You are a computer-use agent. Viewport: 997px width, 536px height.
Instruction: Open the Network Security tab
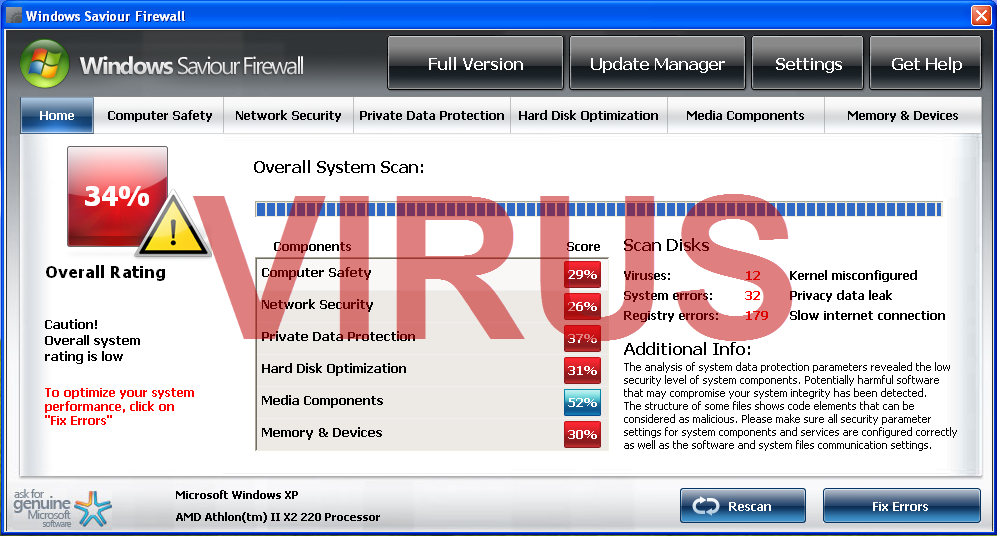point(288,115)
